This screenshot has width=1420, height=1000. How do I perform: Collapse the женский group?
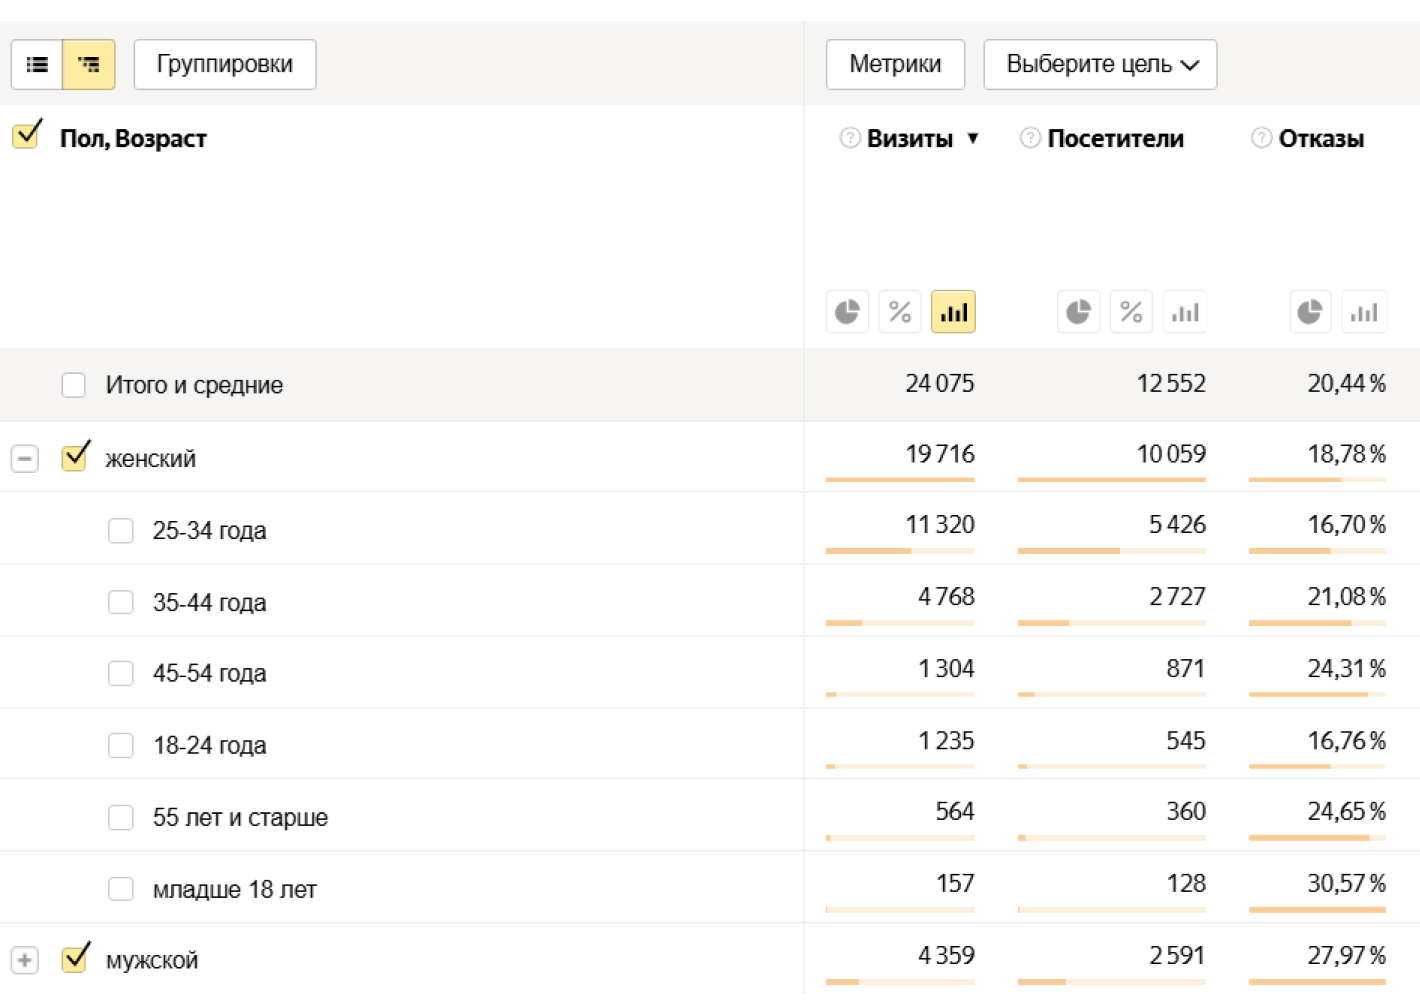25,459
